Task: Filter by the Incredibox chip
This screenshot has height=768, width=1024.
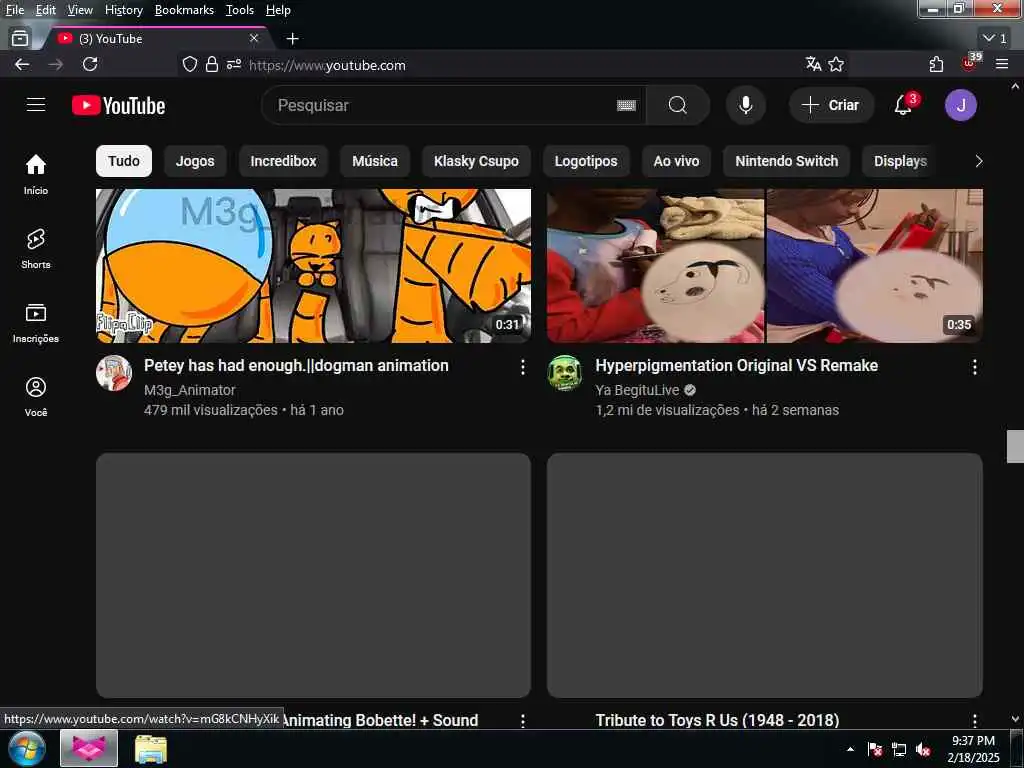Action: (283, 161)
